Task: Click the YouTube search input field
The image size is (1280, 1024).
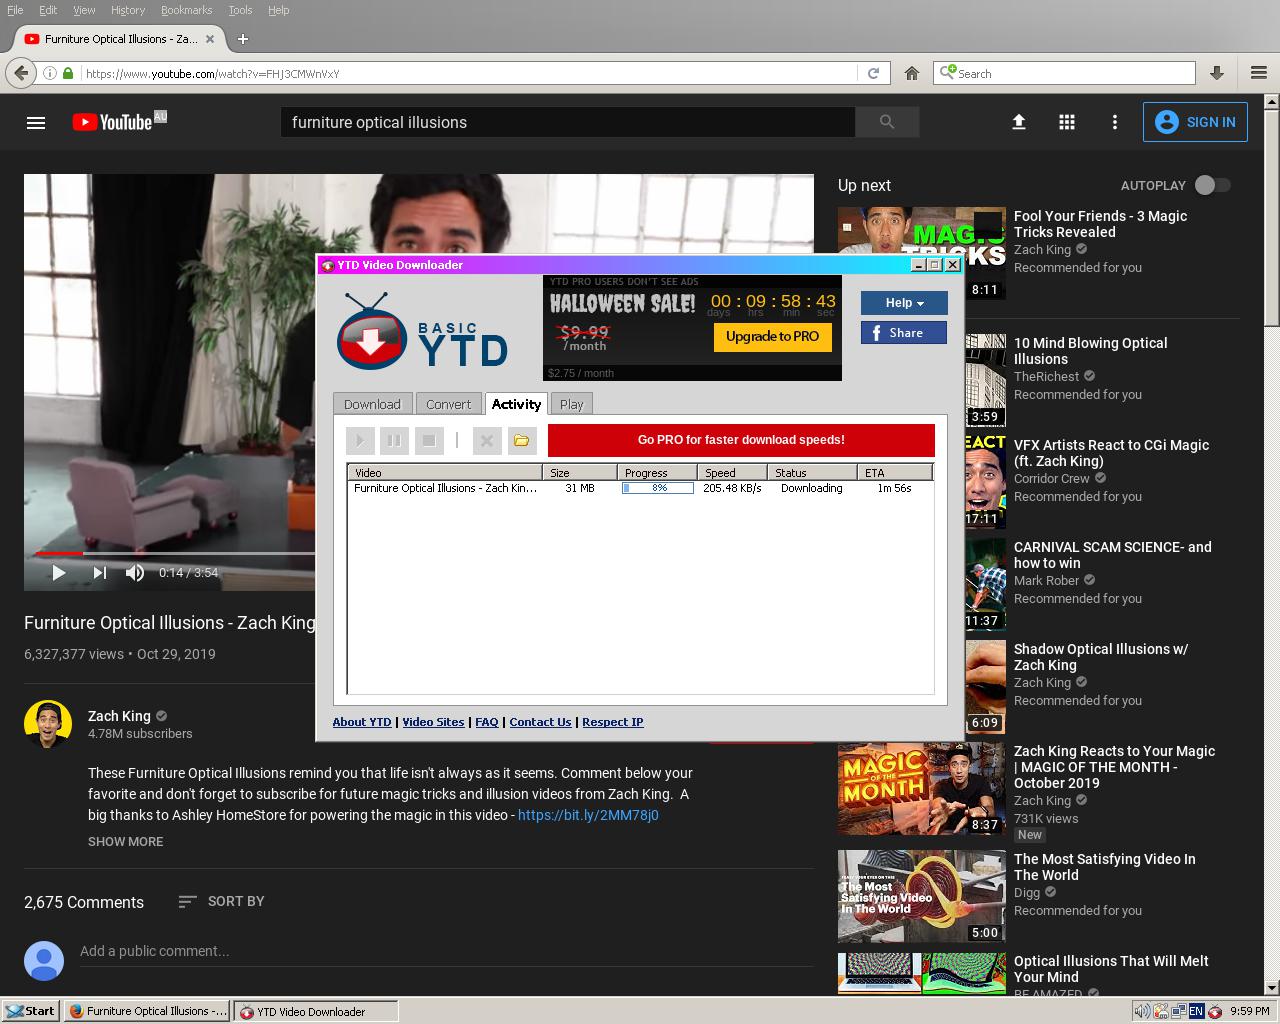Action: click(x=567, y=122)
